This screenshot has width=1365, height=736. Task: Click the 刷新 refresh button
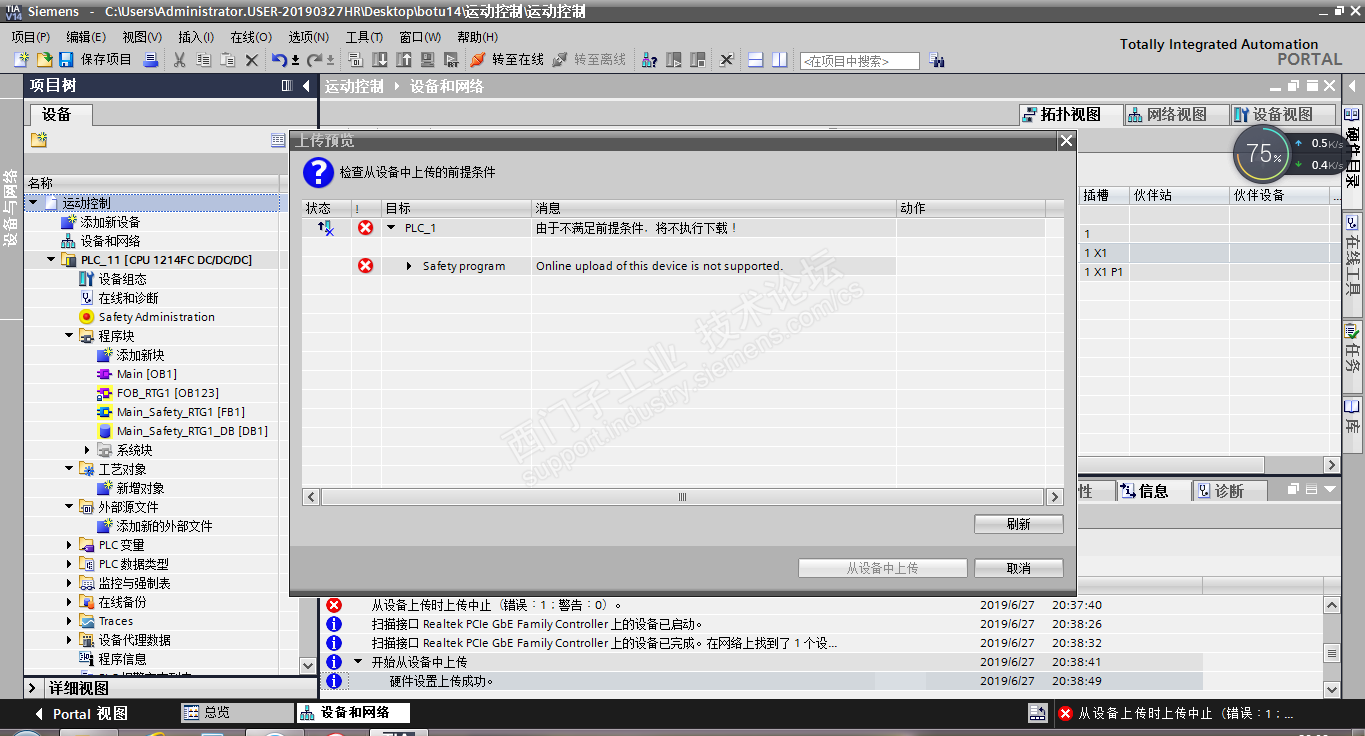tap(1018, 524)
